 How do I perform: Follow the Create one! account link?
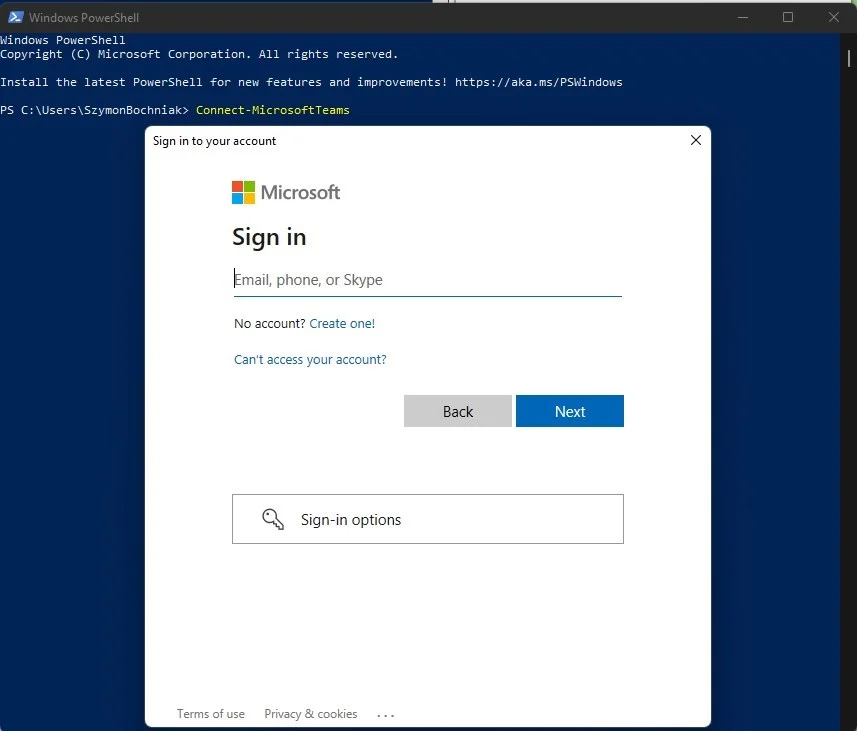click(342, 324)
